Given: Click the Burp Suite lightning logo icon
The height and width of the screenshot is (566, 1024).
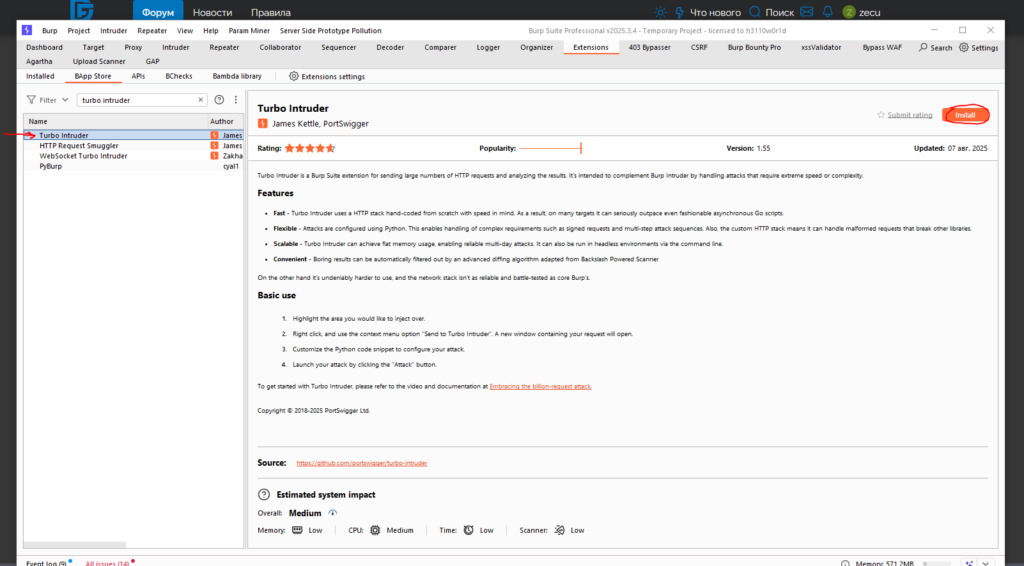Looking at the screenshot, I should pyautogui.click(x=27, y=30).
